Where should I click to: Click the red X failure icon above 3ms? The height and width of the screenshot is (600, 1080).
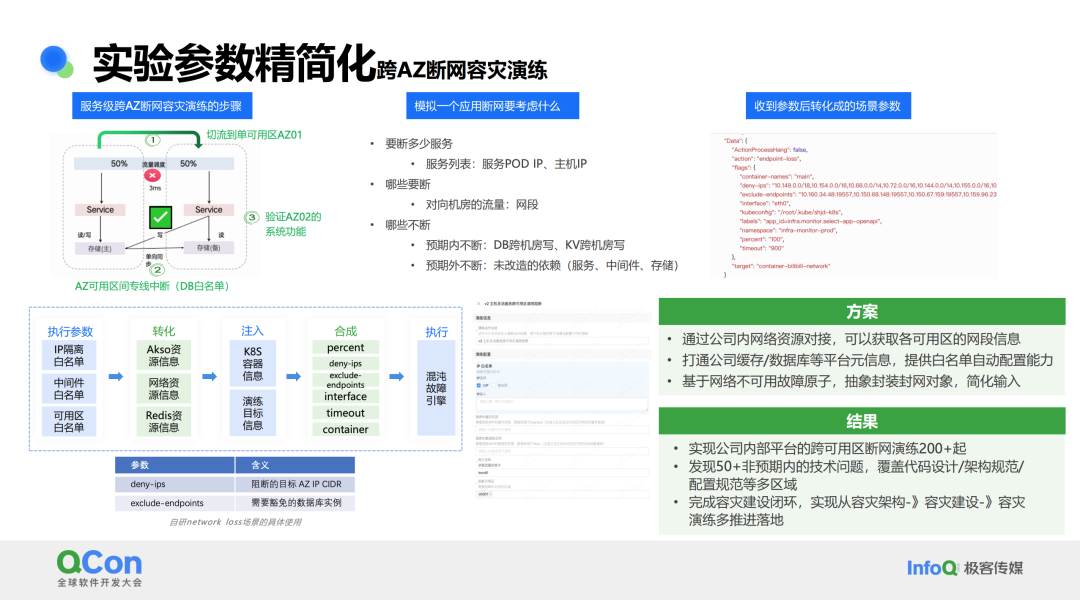click(x=152, y=176)
